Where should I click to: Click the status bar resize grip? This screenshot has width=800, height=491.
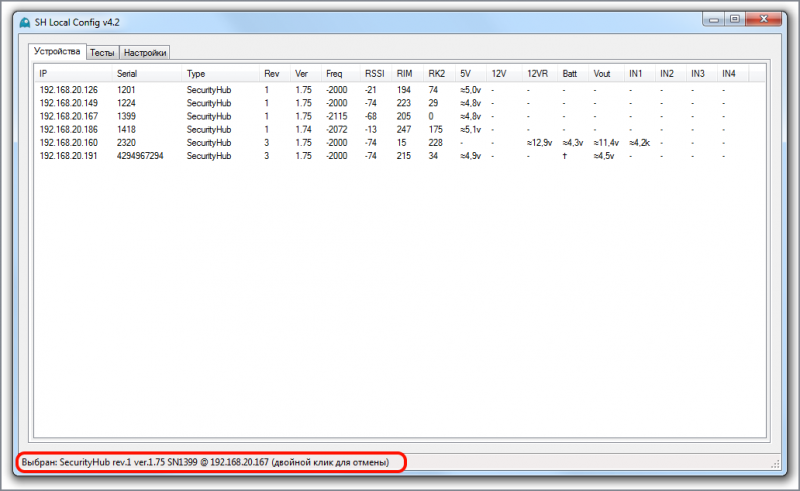pyautogui.click(x=775, y=463)
